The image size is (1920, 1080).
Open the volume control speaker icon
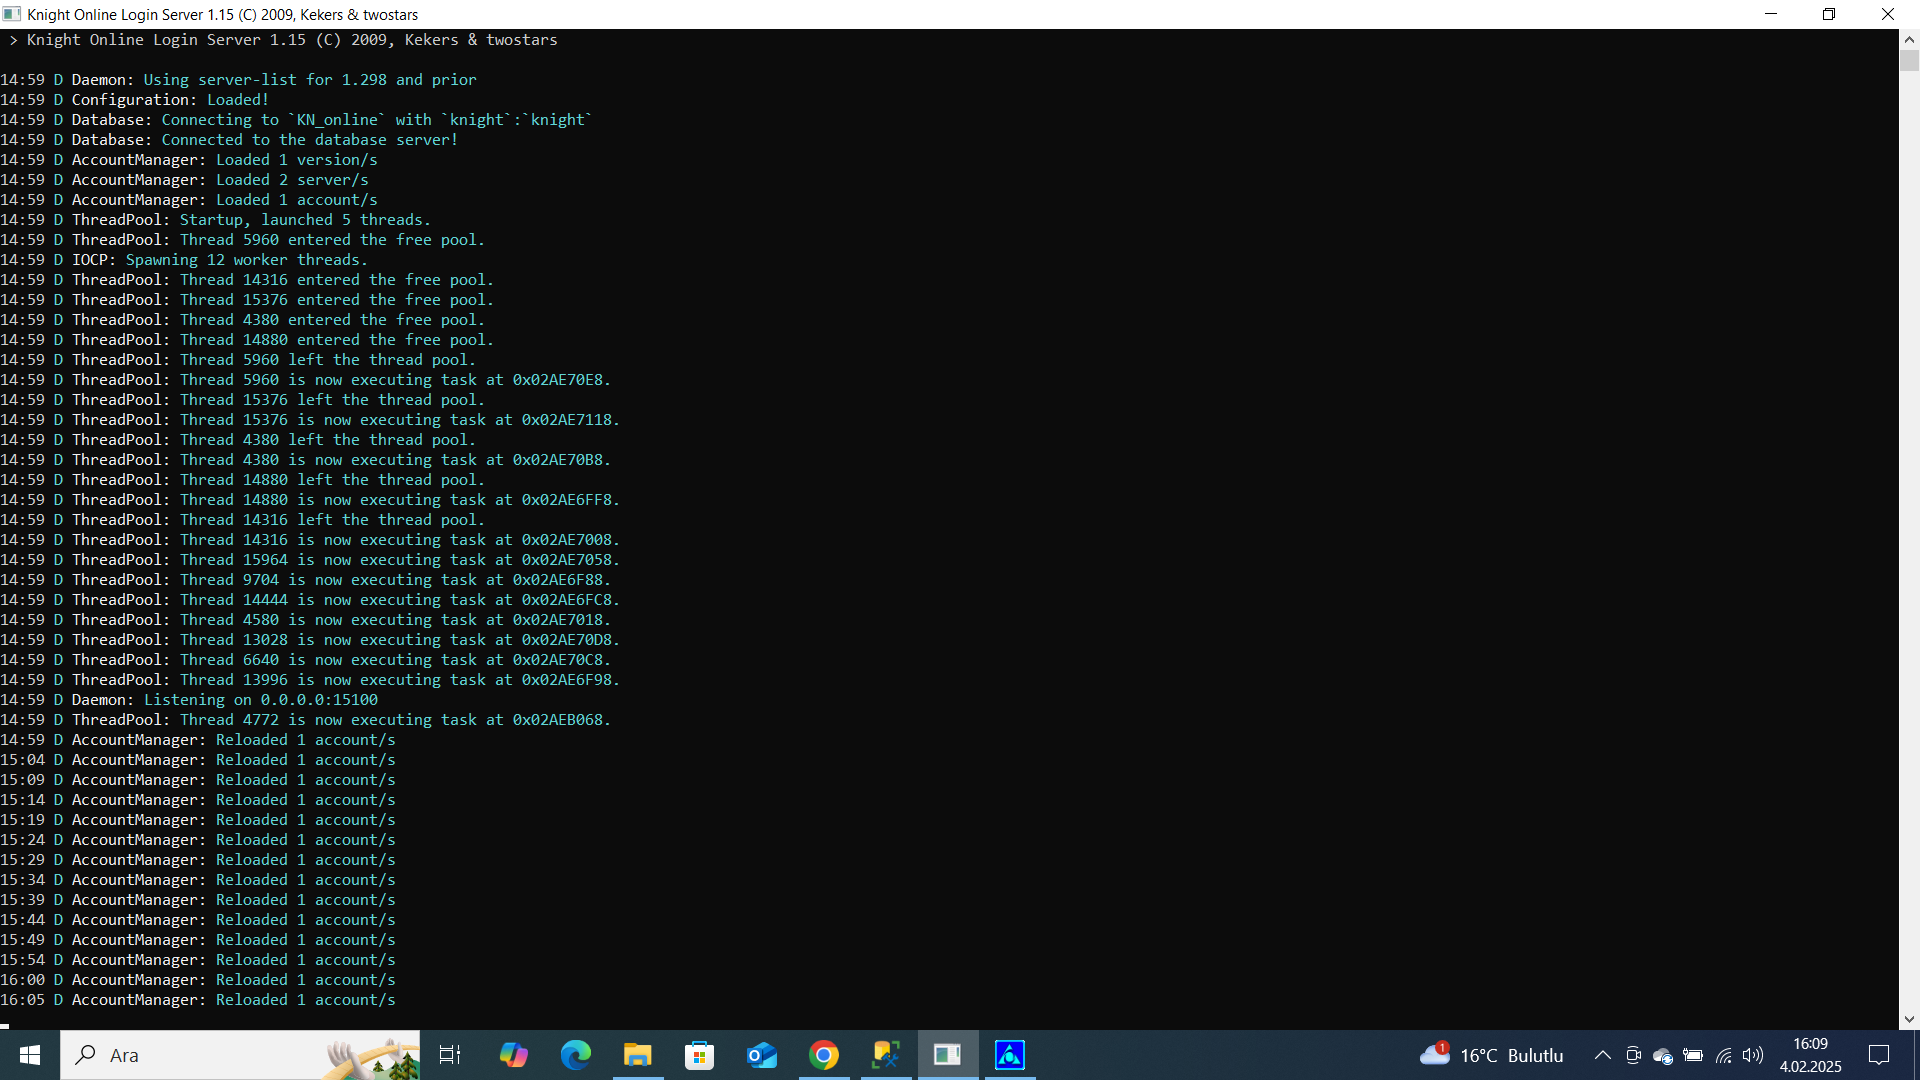(1753, 1055)
